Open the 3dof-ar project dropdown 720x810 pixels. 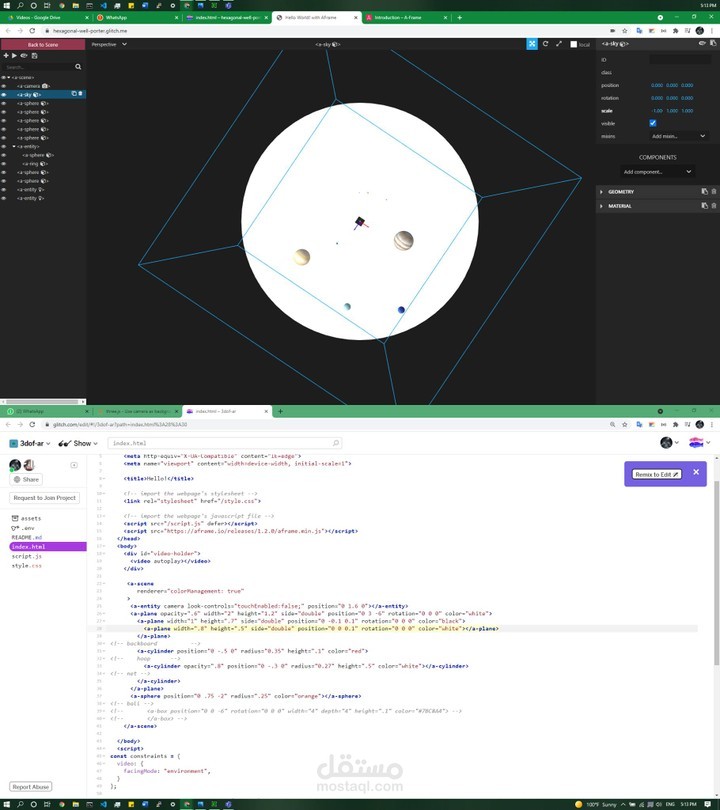30,443
